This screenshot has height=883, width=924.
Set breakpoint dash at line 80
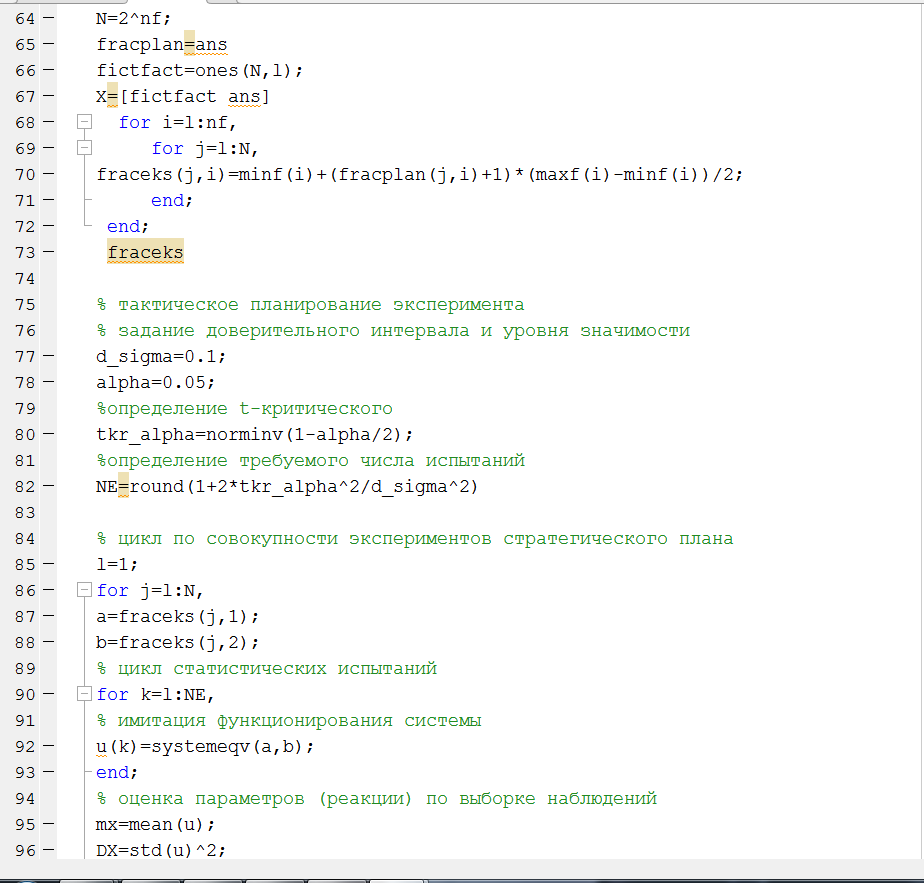pyautogui.click(x=48, y=434)
